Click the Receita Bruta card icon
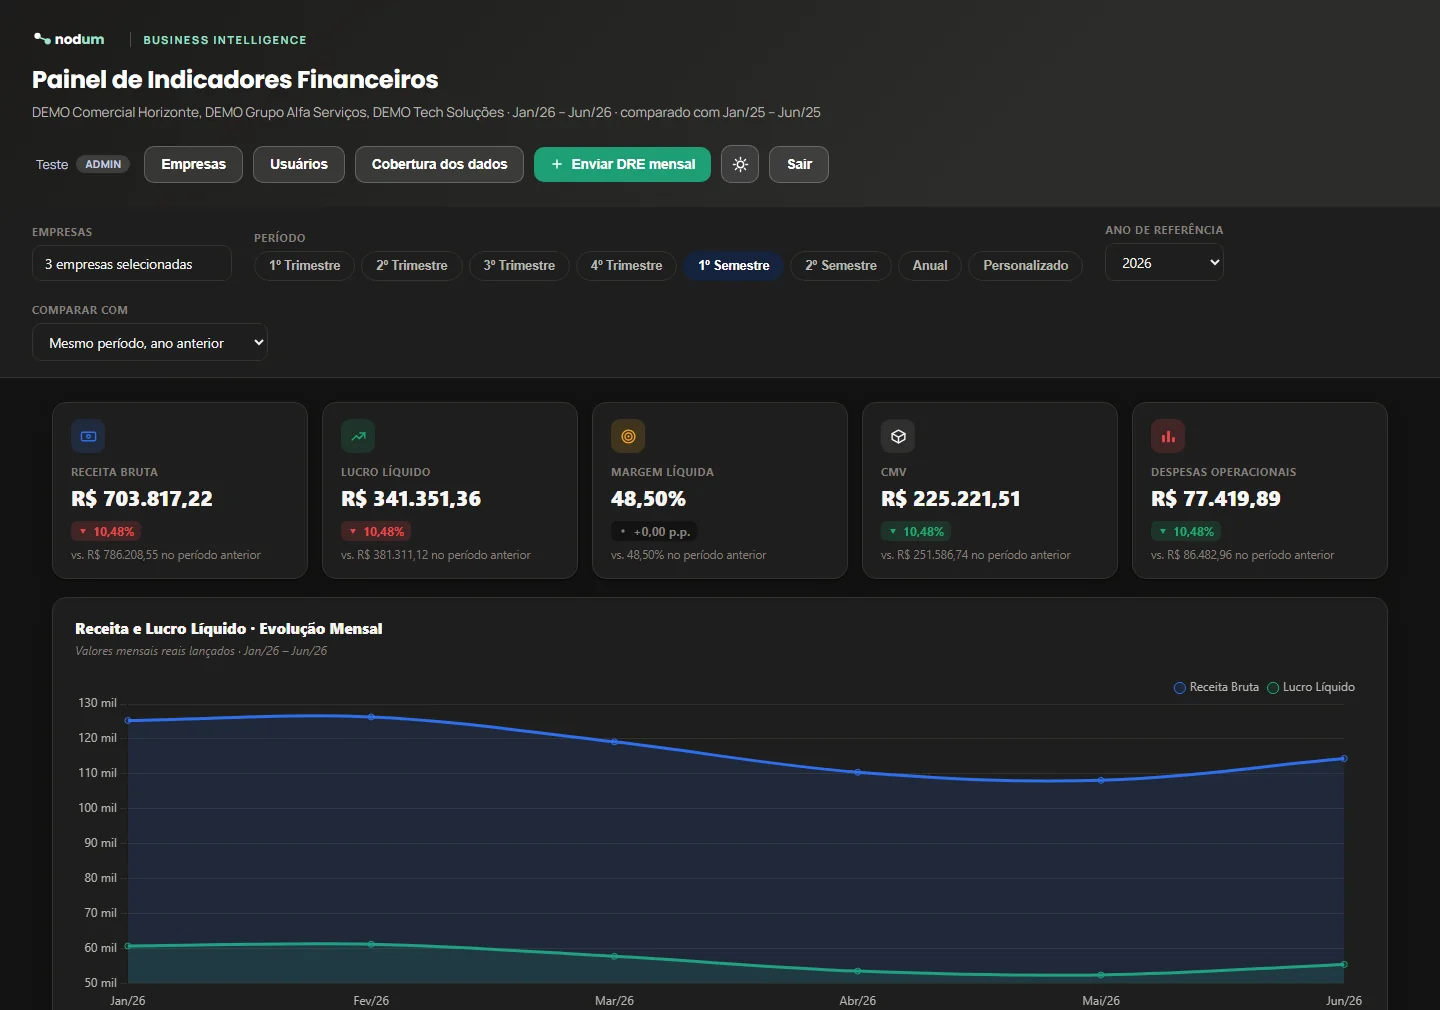Screen dimensions: 1440x1010 pyautogui.click(x=88, y=436)
